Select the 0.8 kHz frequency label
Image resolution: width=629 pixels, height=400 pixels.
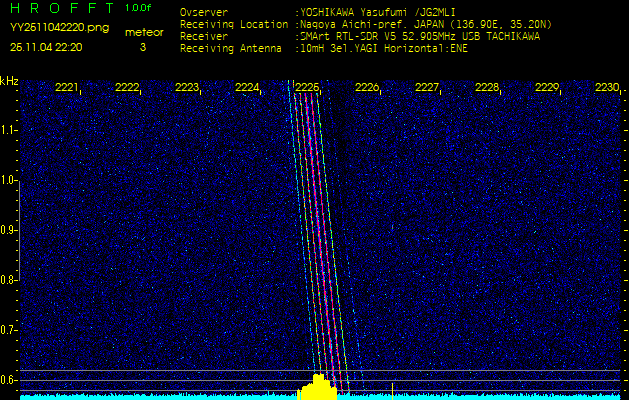click(9, 279)
